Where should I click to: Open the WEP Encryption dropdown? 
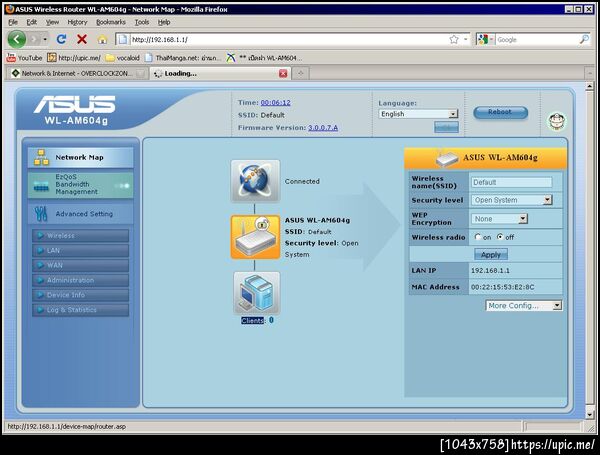pos(499,219)
